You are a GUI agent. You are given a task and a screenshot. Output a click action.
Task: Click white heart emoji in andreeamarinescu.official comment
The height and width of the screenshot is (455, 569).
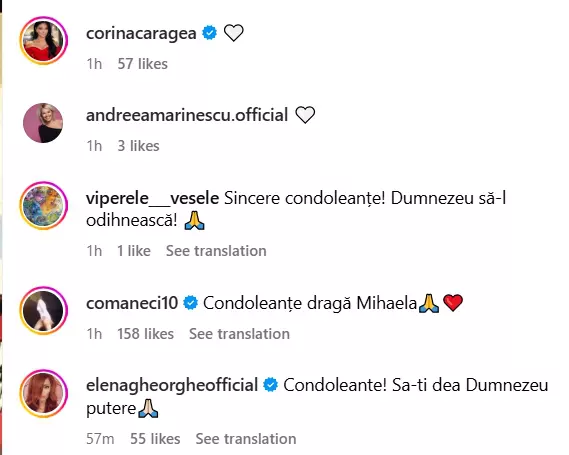(305, 115)
